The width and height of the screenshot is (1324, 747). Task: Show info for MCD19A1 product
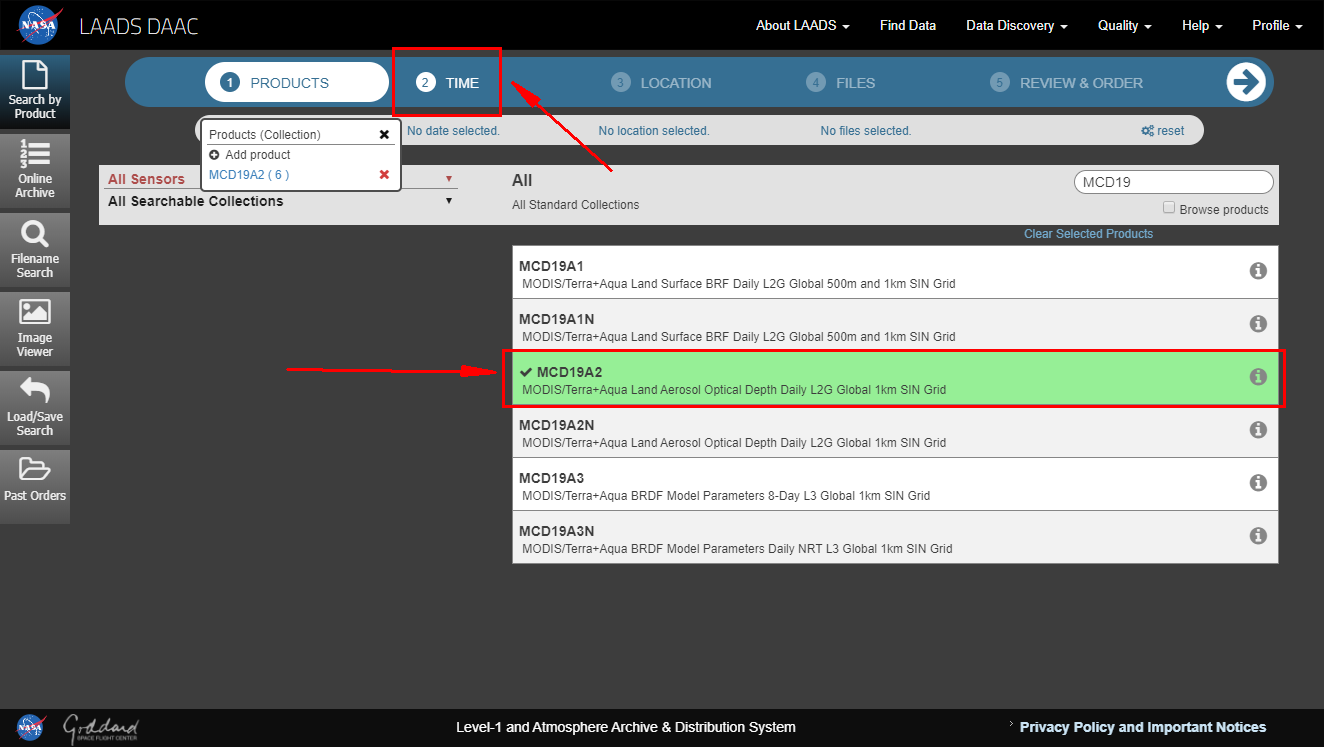(x=1259, y=271)
